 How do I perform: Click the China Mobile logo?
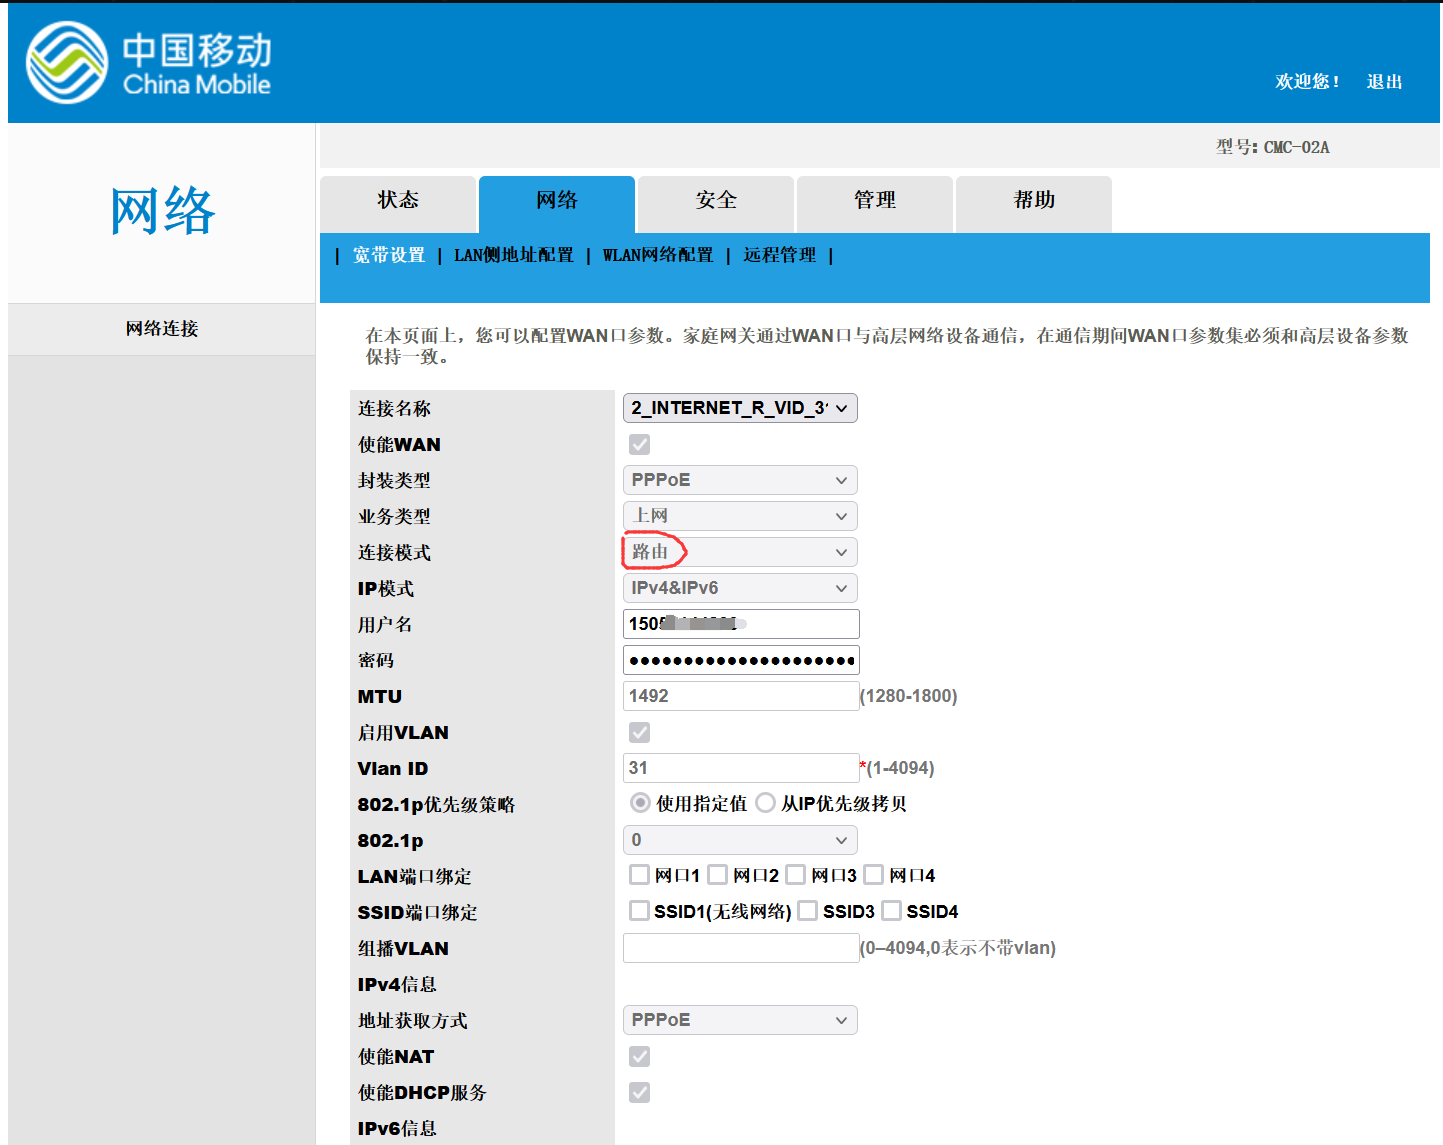pyautogui.click(x=148, y=63)
